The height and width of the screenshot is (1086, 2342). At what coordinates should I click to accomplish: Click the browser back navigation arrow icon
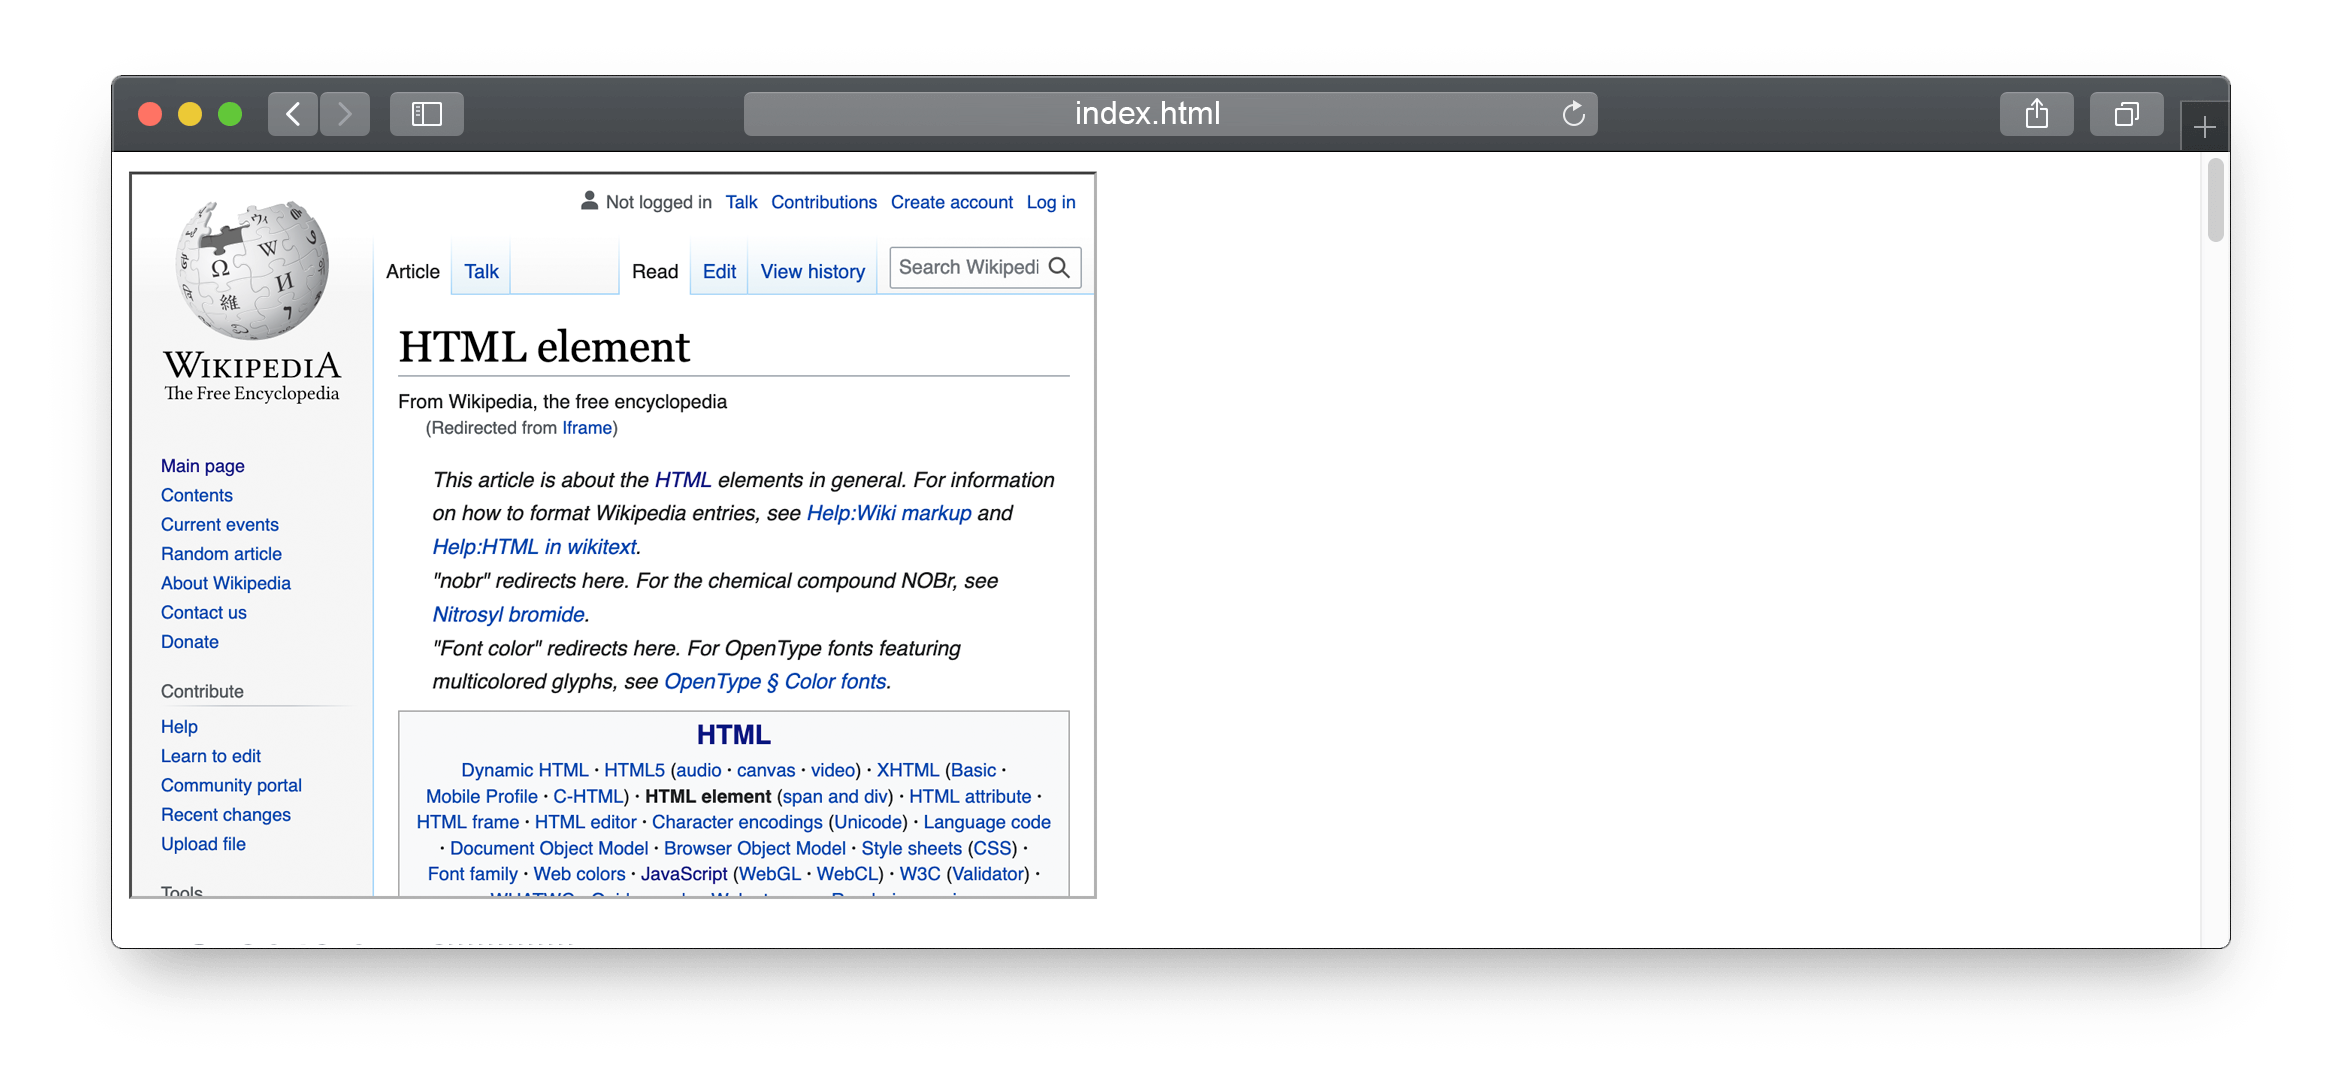click(x=293, y=114)
